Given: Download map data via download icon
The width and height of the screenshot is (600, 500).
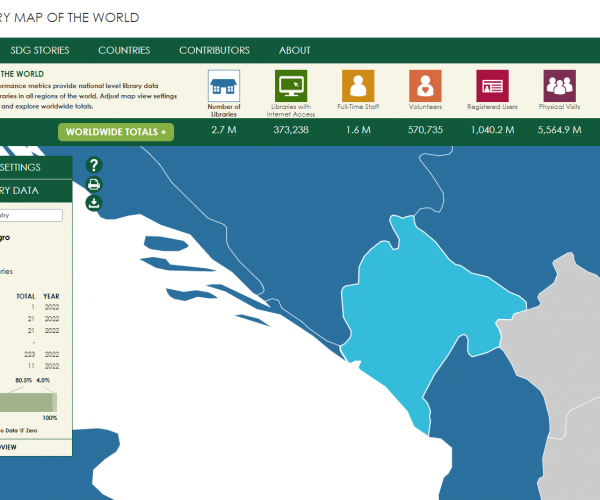Looking at the screenshot, I should 93,202.
